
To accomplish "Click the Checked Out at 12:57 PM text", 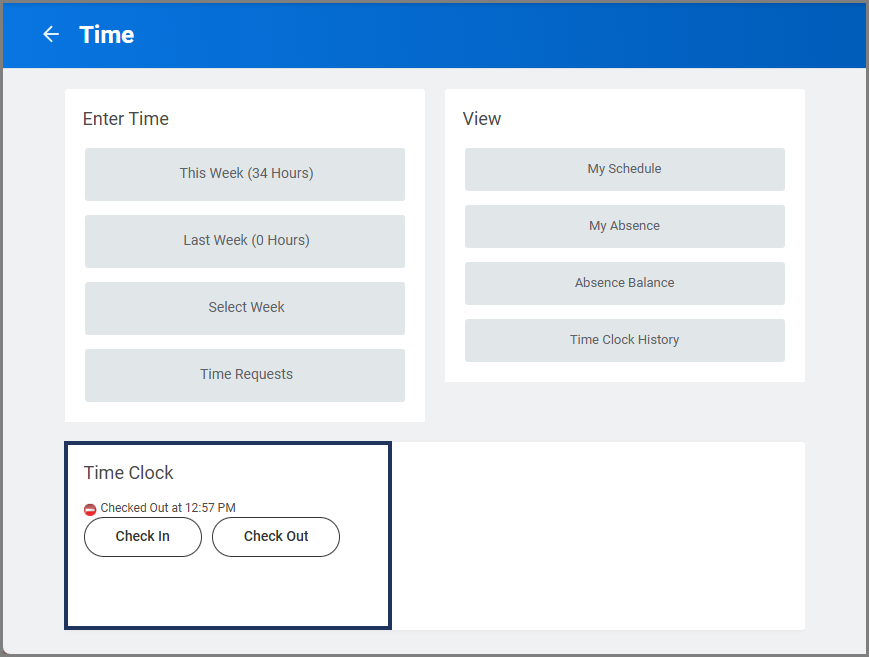I will click(x=168, y=508).
